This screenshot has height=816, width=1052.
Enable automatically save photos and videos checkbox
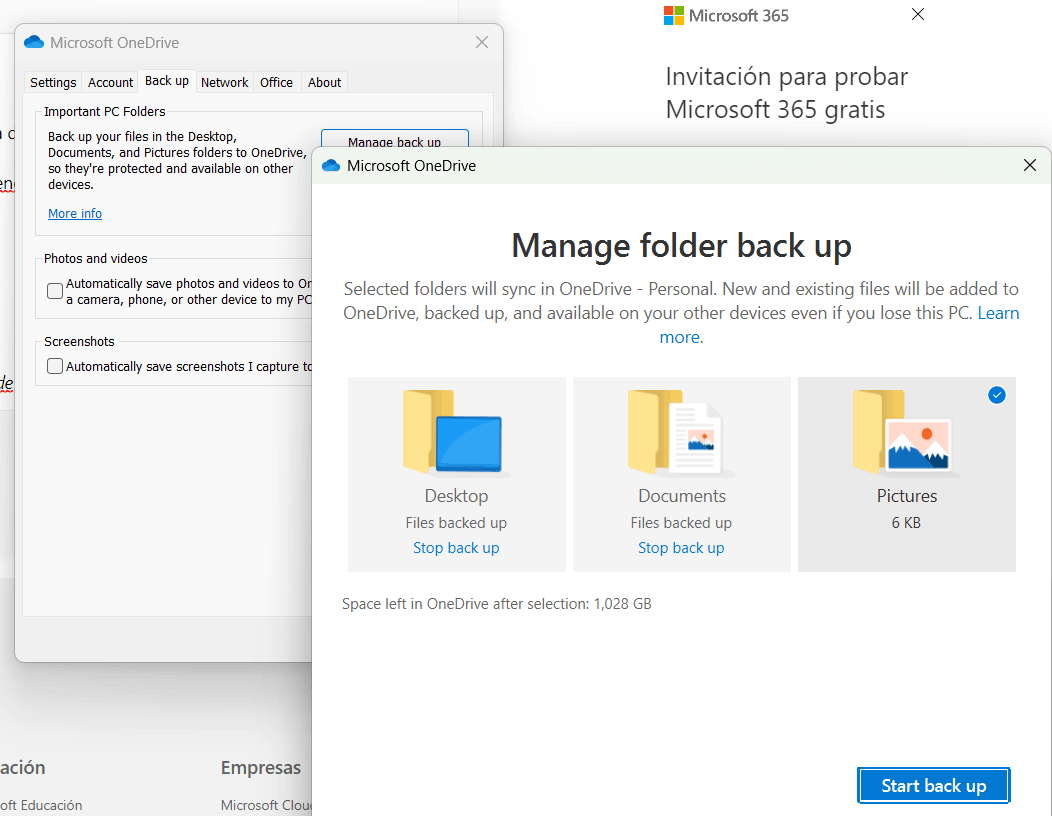point(55,291)
